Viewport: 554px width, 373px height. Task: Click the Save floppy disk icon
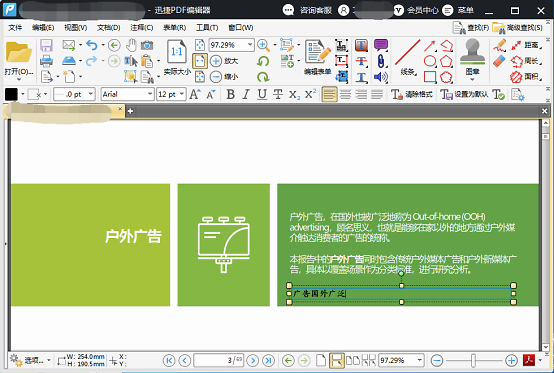[46, 45]
